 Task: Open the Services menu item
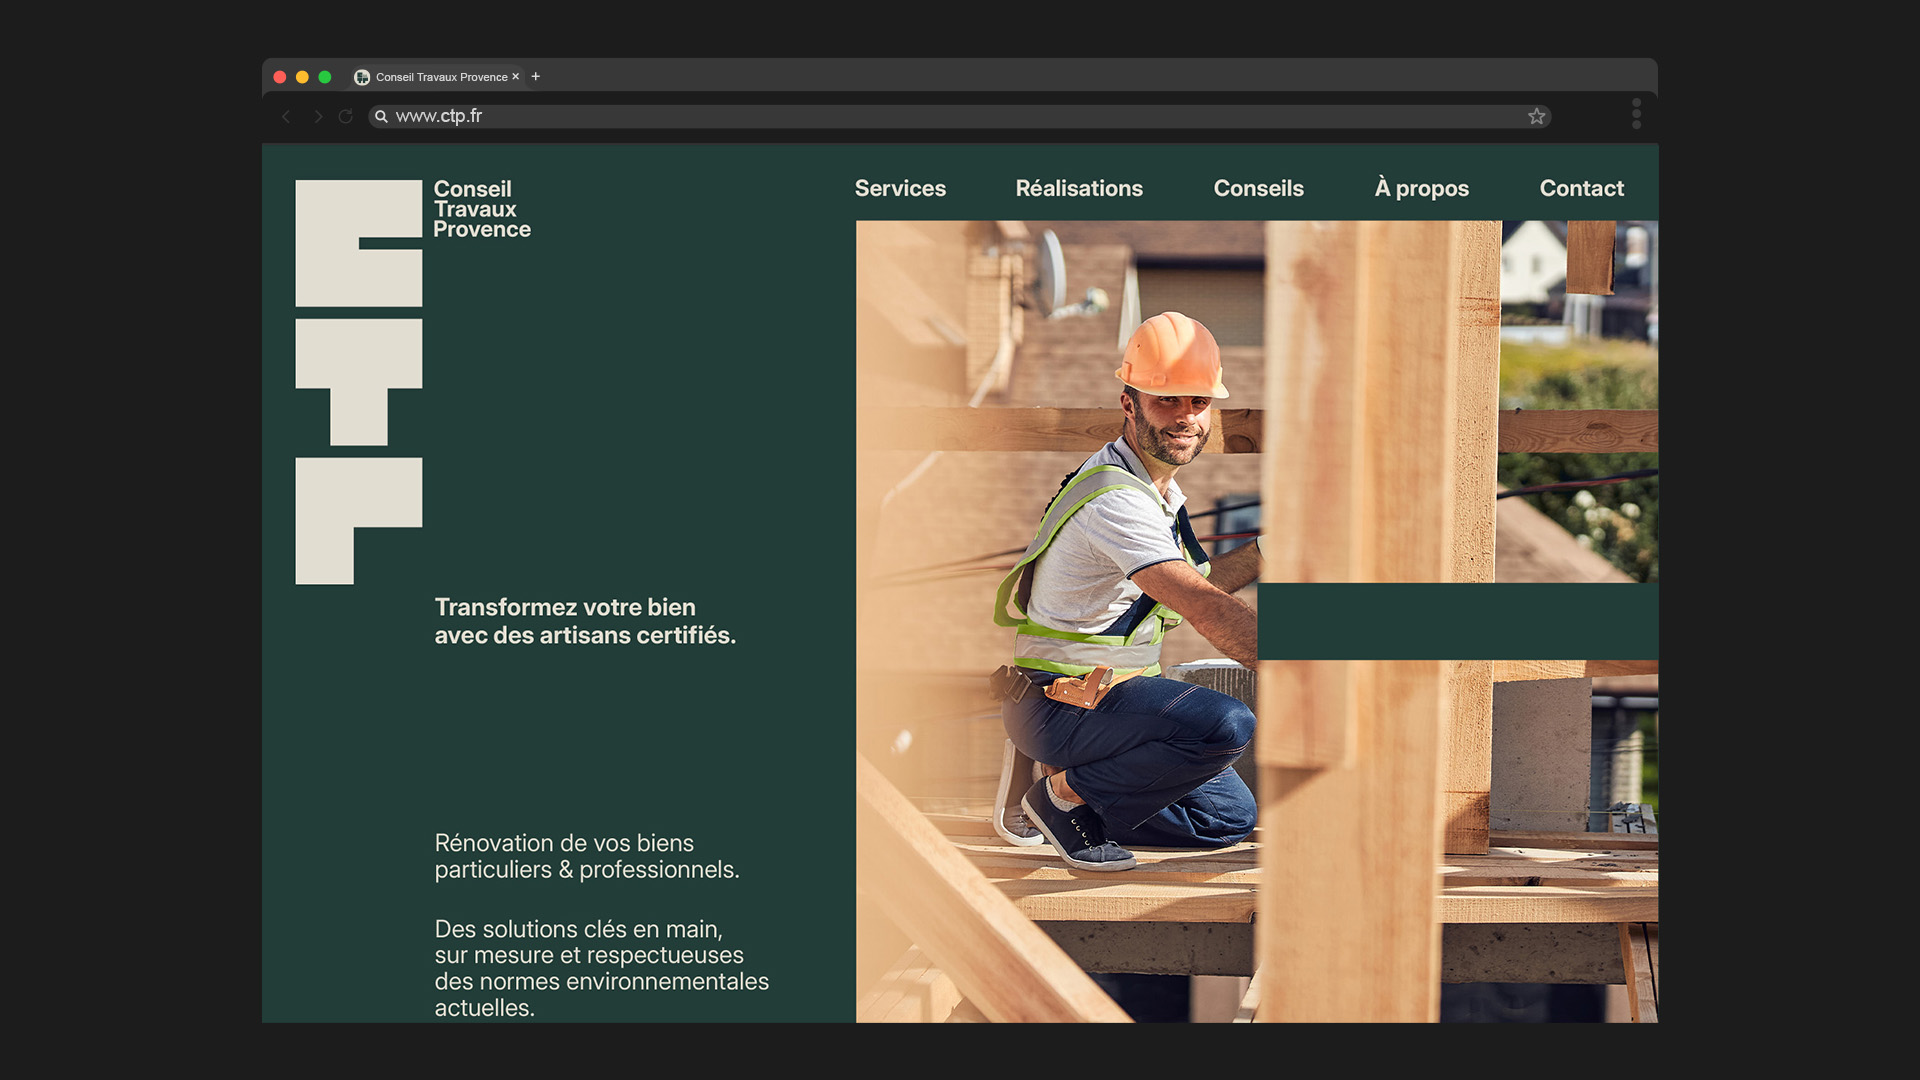[900, 188]
